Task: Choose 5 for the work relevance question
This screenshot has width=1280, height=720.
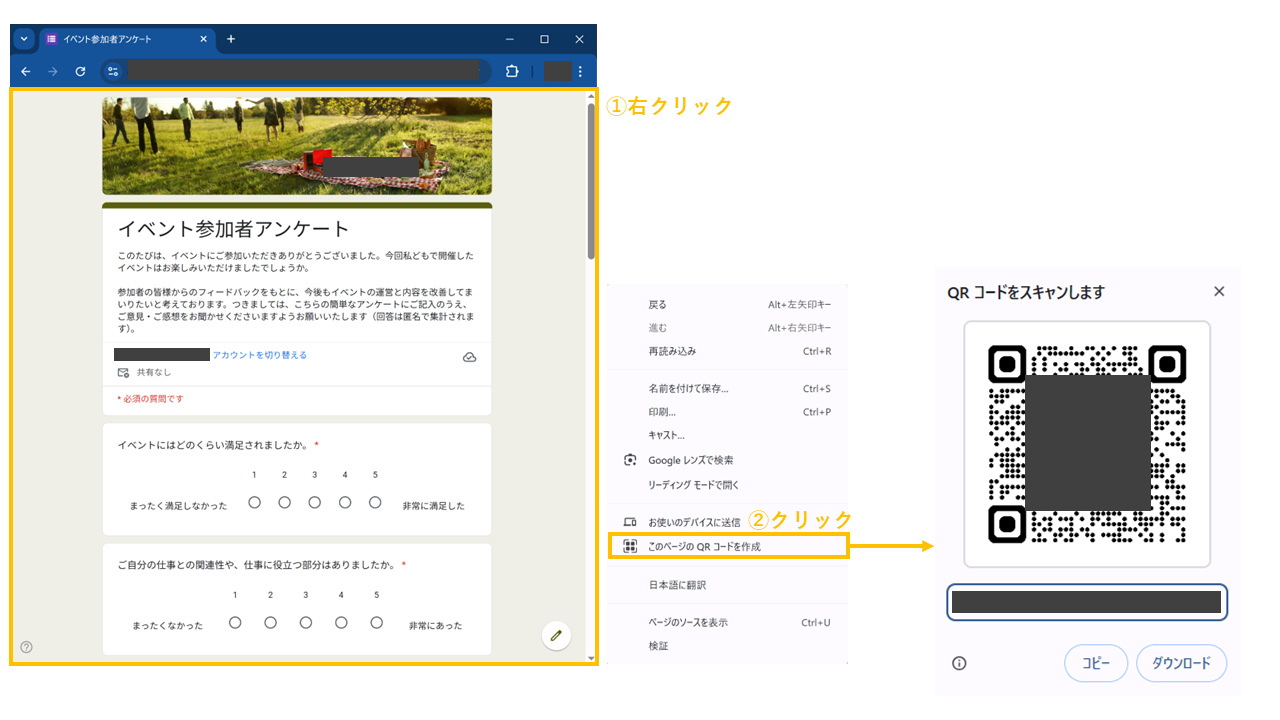Action: (376, 623)
